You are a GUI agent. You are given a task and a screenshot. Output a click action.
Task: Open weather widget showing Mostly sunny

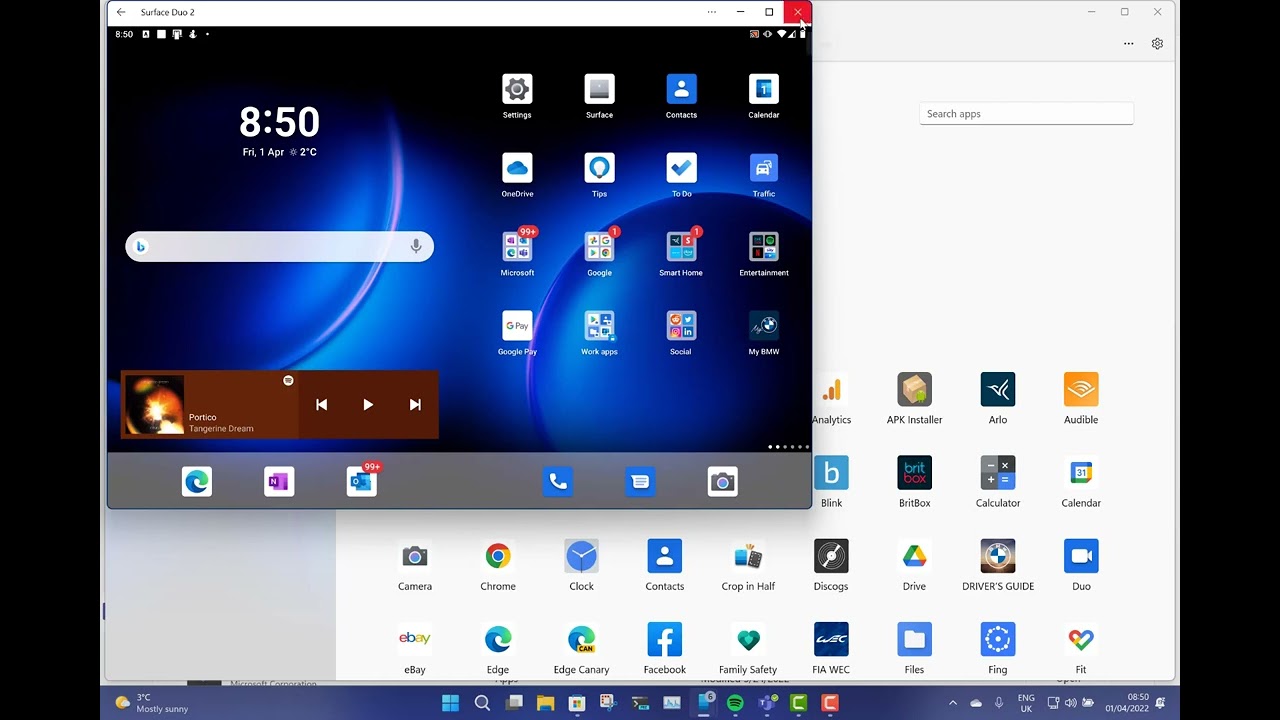(152, 703)
